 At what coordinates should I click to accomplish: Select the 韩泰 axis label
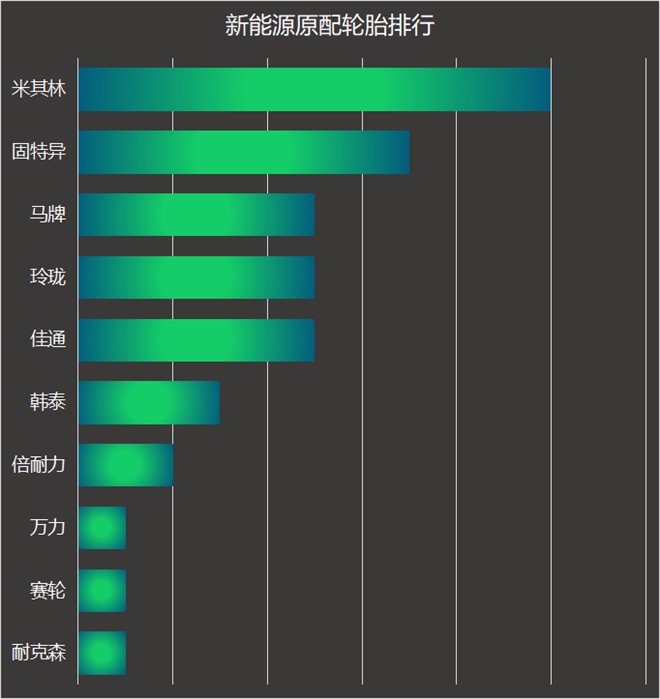click(48, 403)
